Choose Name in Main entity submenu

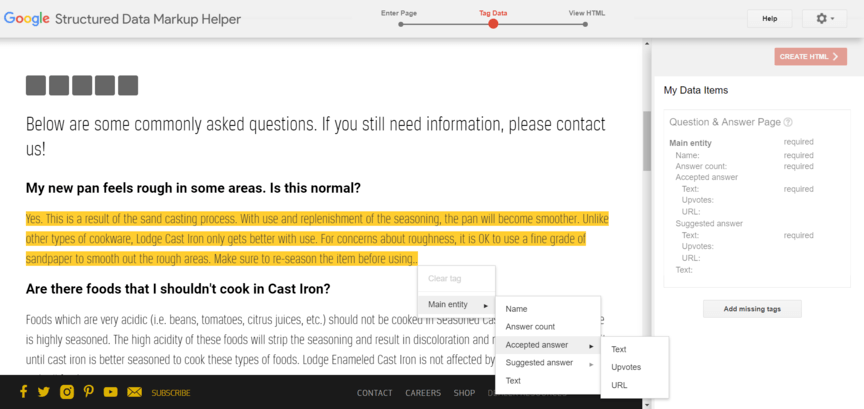coord(548,309)
